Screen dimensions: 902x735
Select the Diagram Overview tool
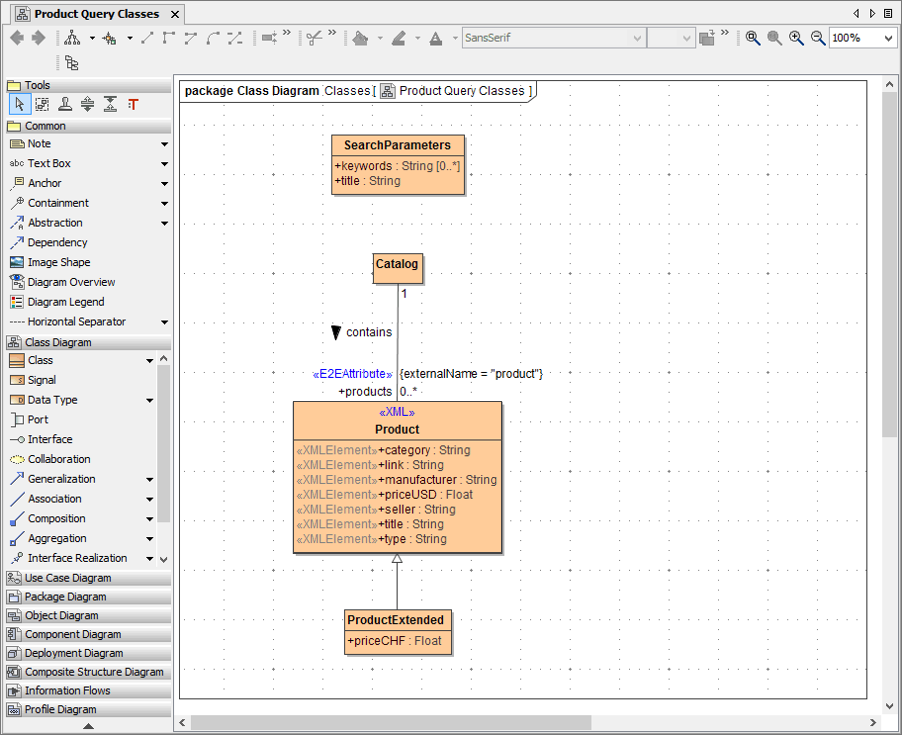[71, 282]
